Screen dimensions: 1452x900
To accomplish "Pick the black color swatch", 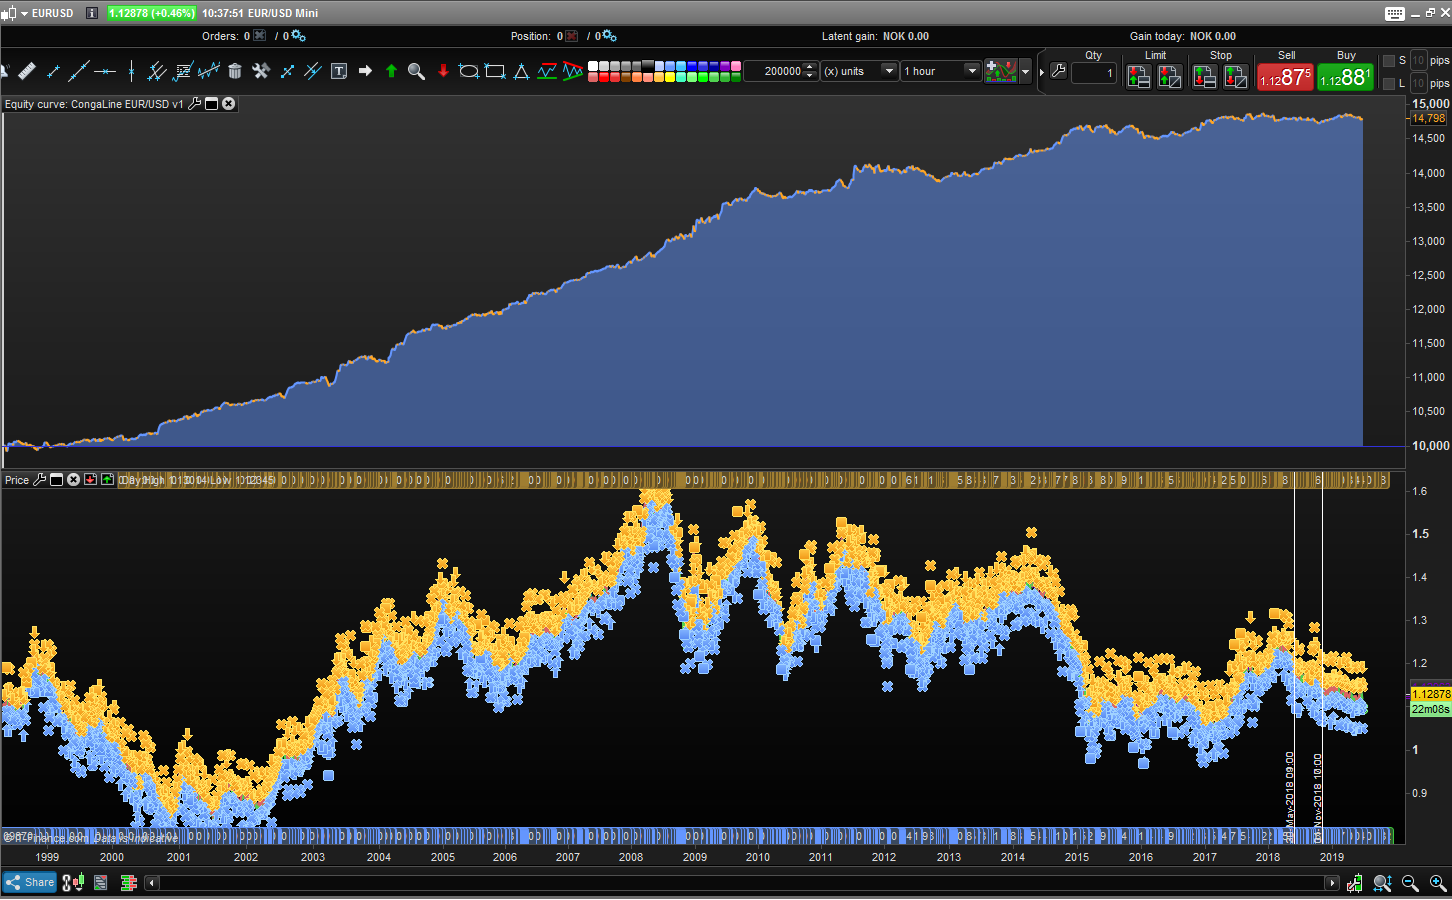I will pos(648,66).
